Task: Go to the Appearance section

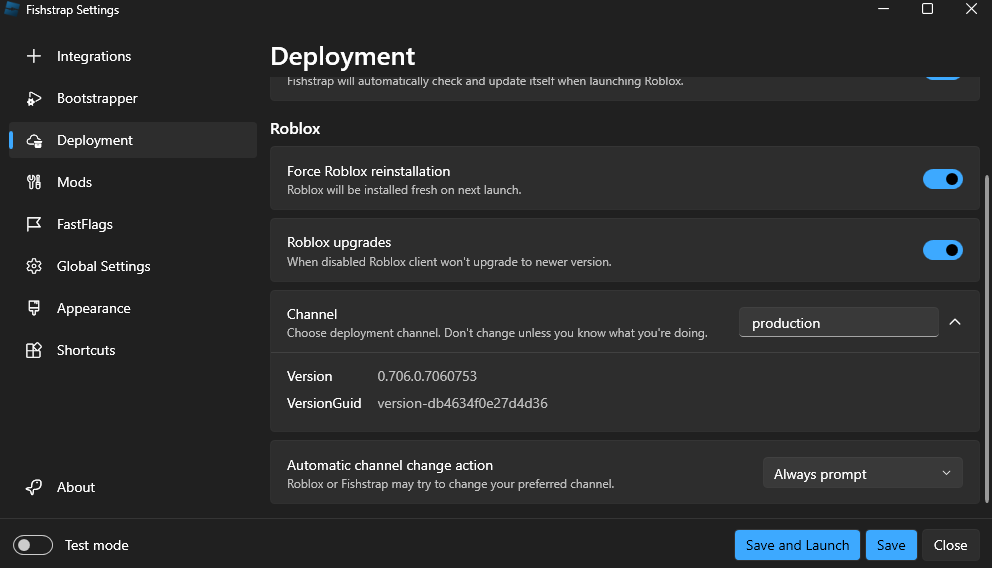Action: click(93, 308)
